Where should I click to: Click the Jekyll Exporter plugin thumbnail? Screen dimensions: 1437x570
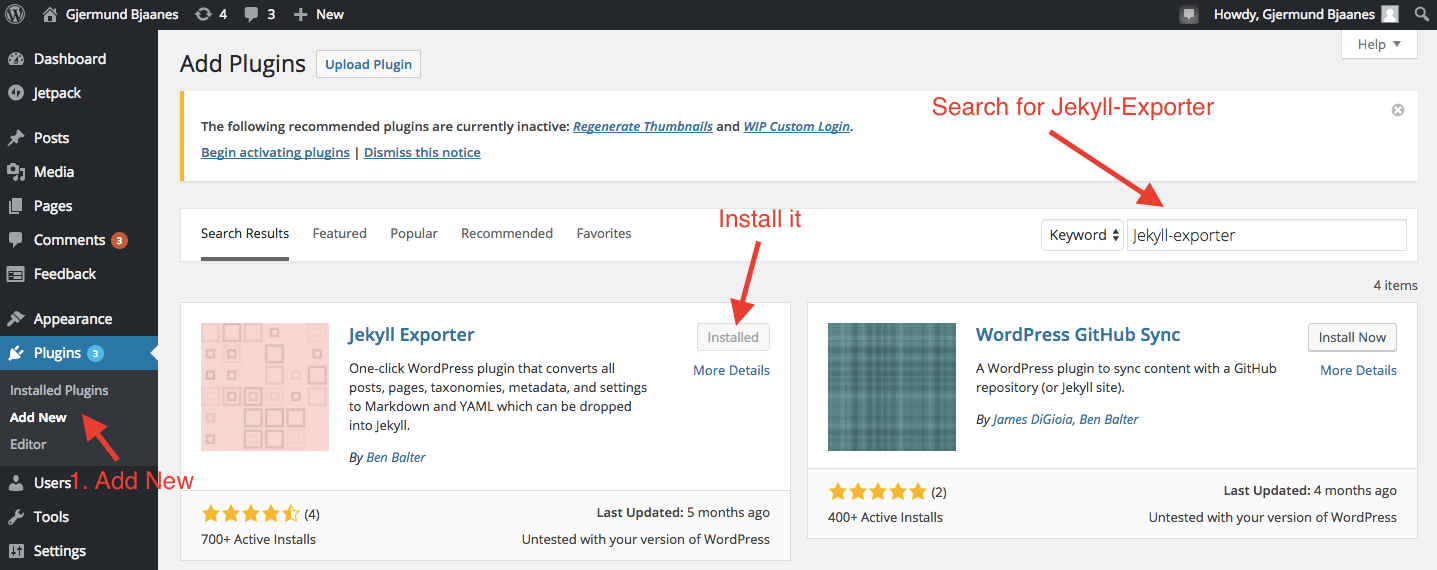tap(265, 387)
